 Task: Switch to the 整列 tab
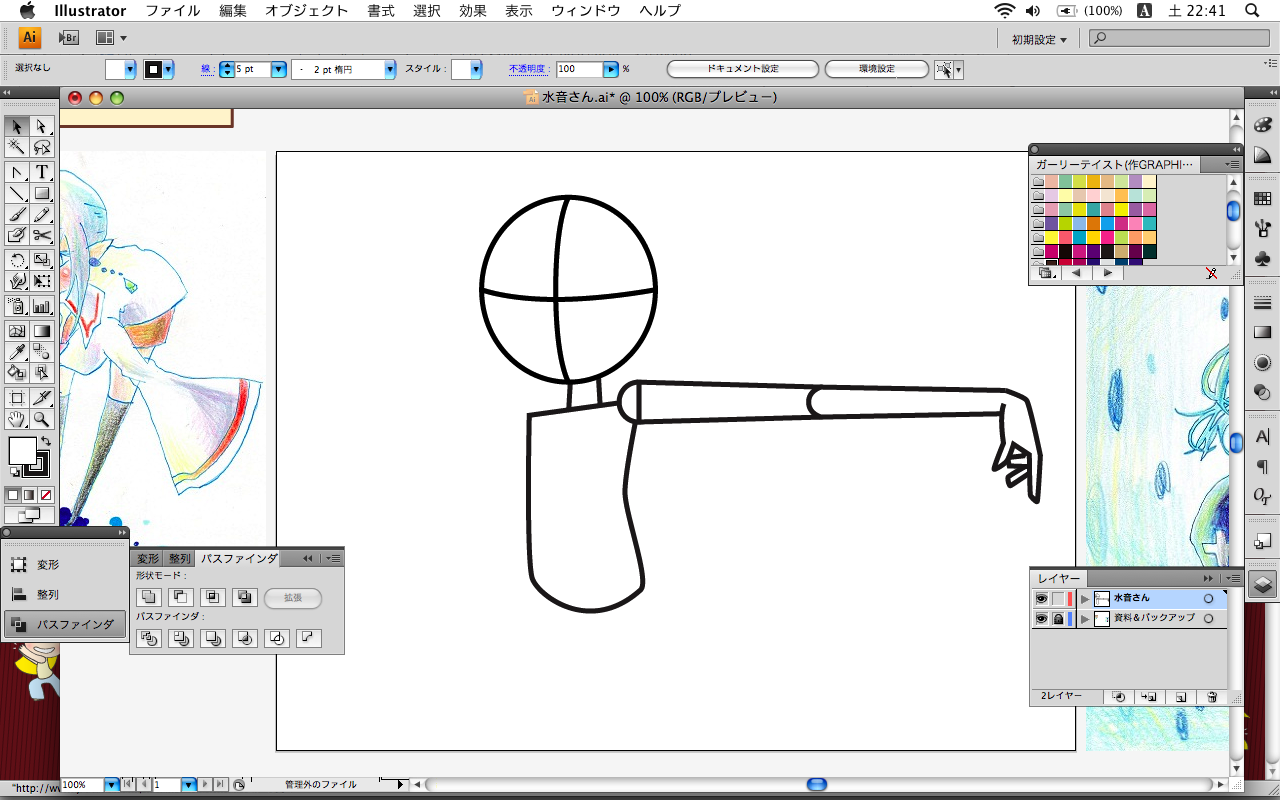[x=179, y=558]
